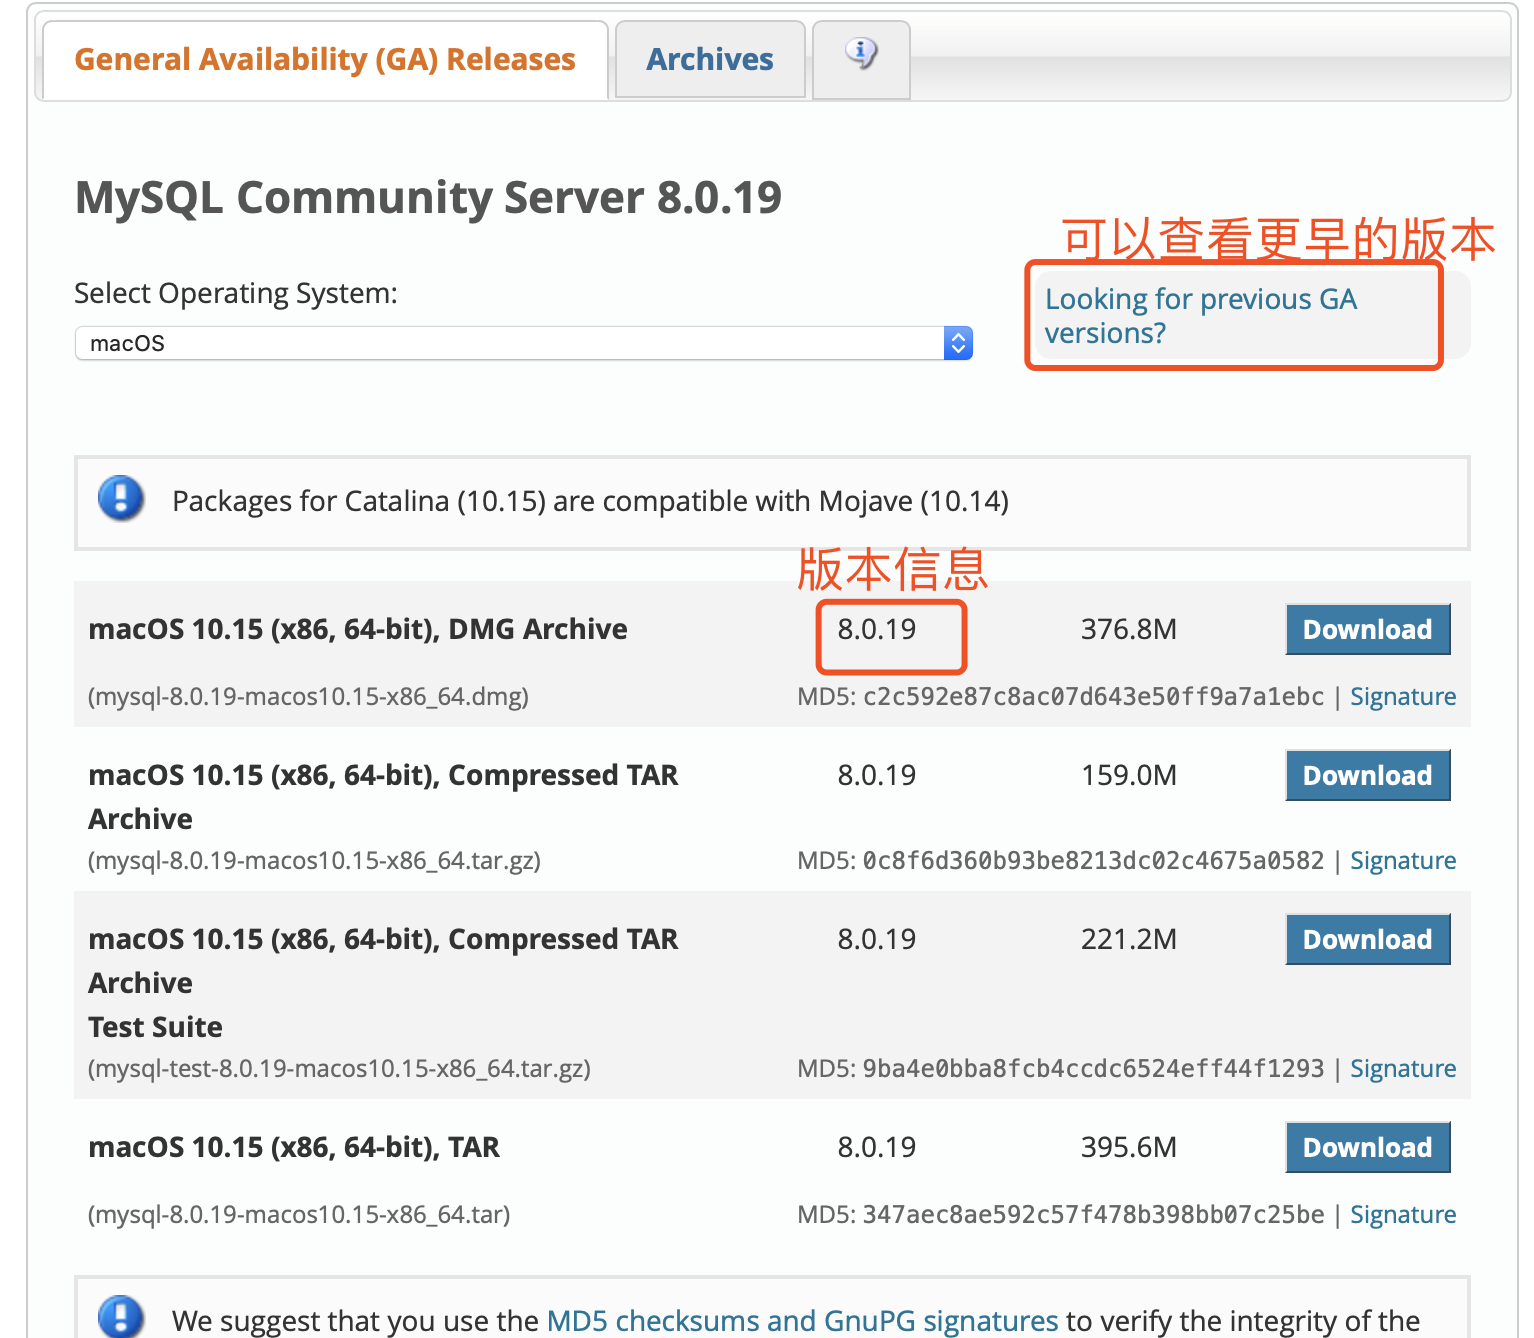Download the Test Suite TAR archive
Image resolution: width=1534 pixels, height=1338 pixels.
coord(1366,939)
